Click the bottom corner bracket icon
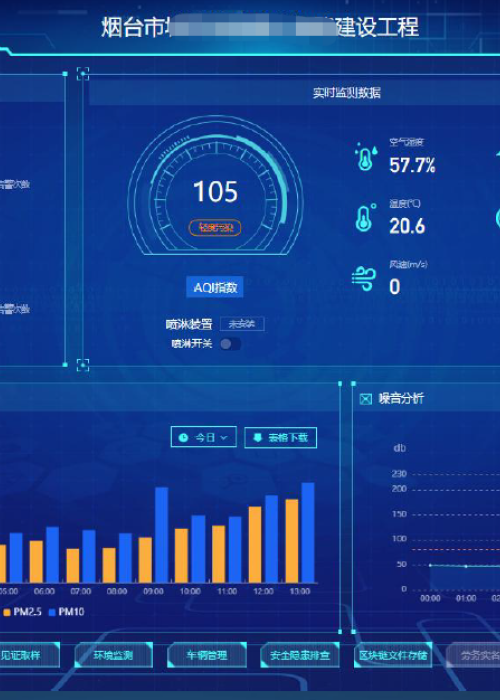 coord(83,365)
